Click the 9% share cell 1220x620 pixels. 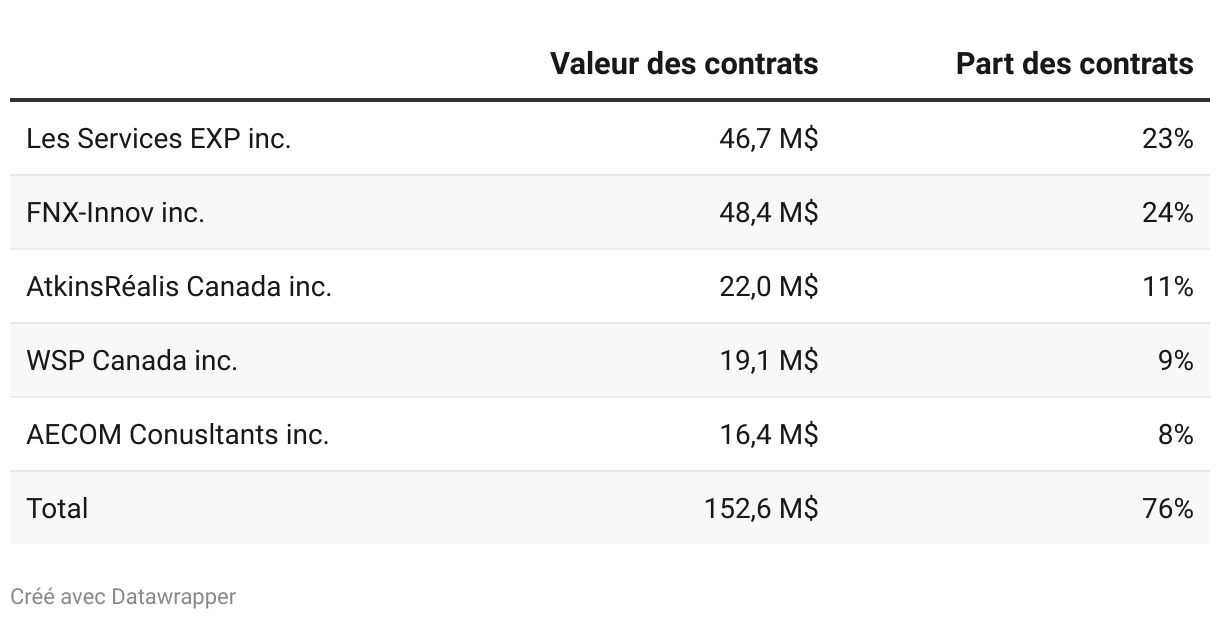click(x=1175, y=360)
